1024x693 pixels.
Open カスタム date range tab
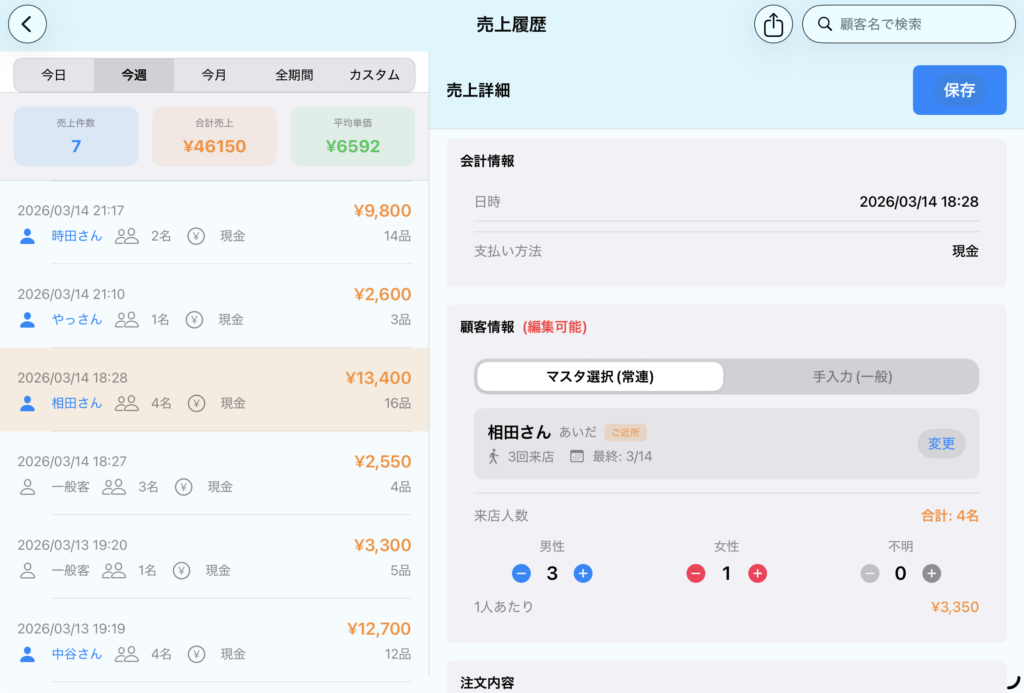coord(374,75)
